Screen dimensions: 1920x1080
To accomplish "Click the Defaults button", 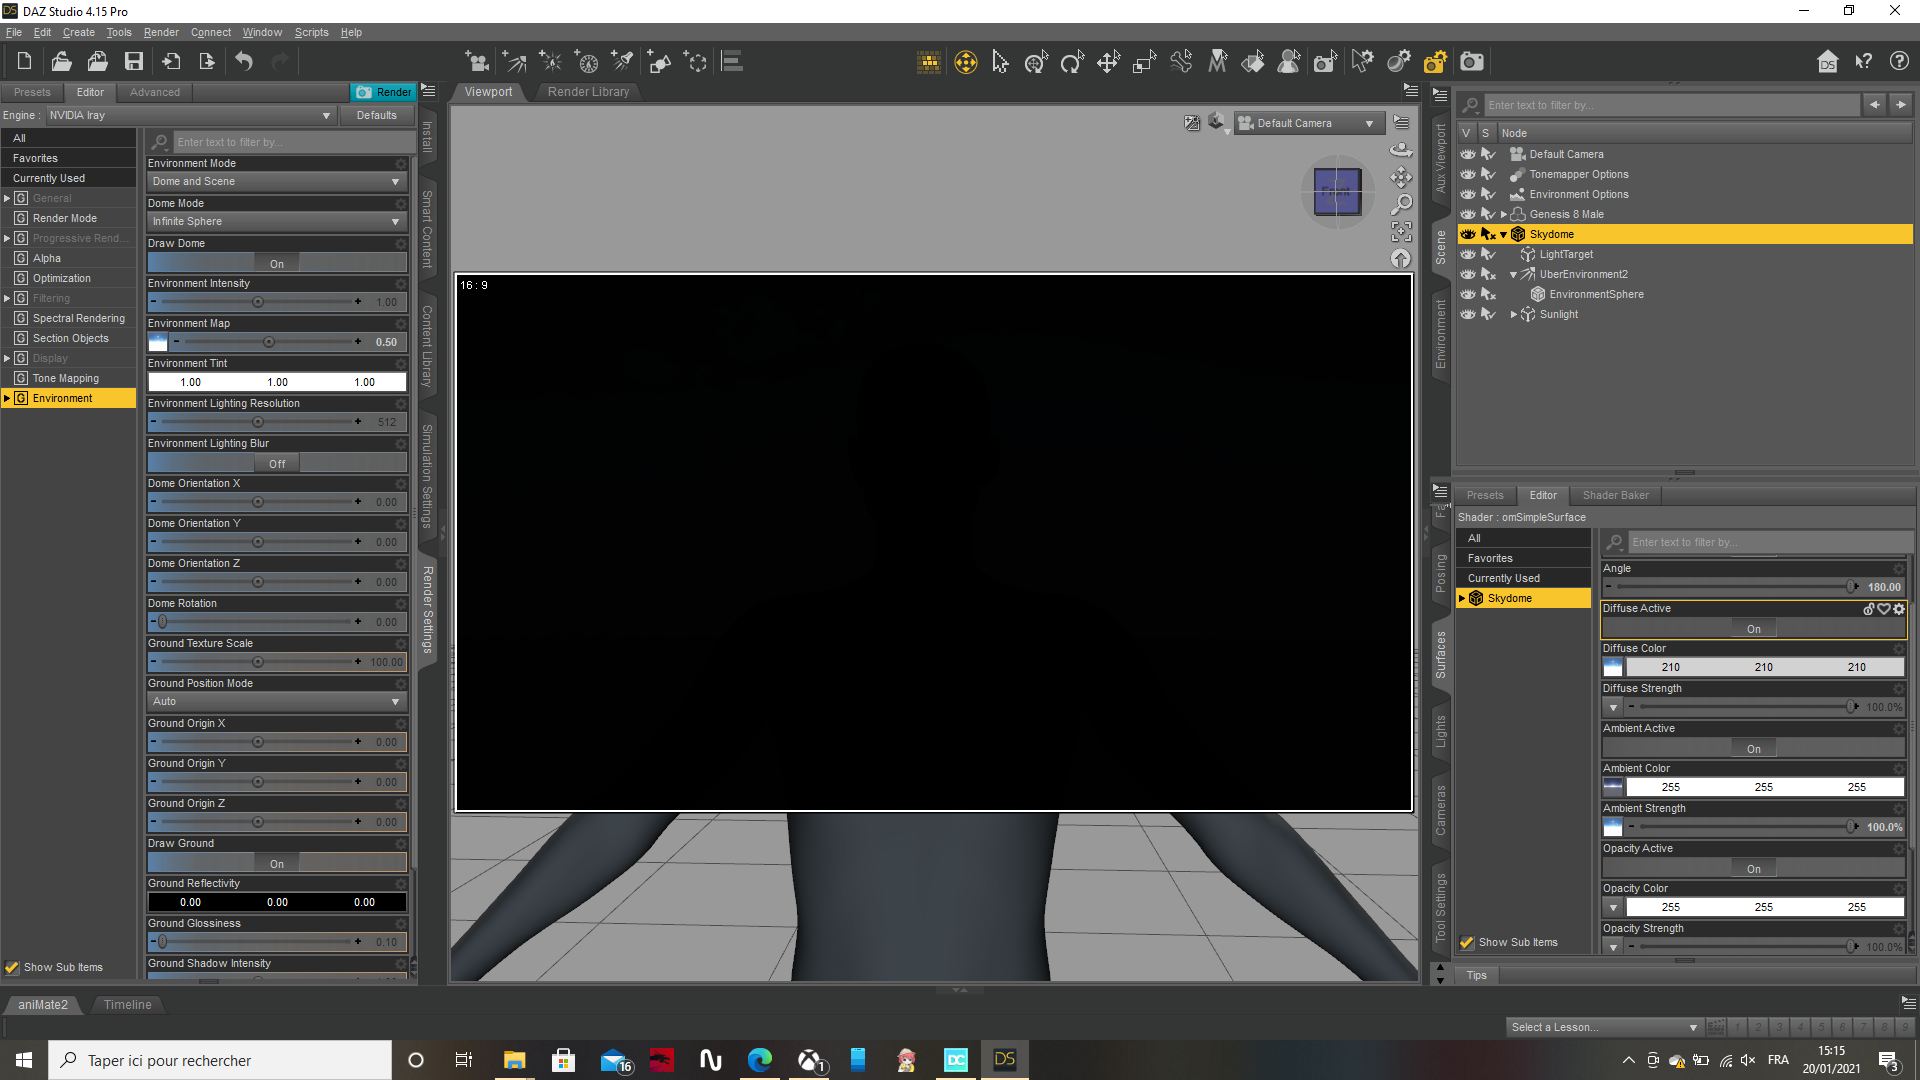I will pyautogui.click(x=376, y=115).
